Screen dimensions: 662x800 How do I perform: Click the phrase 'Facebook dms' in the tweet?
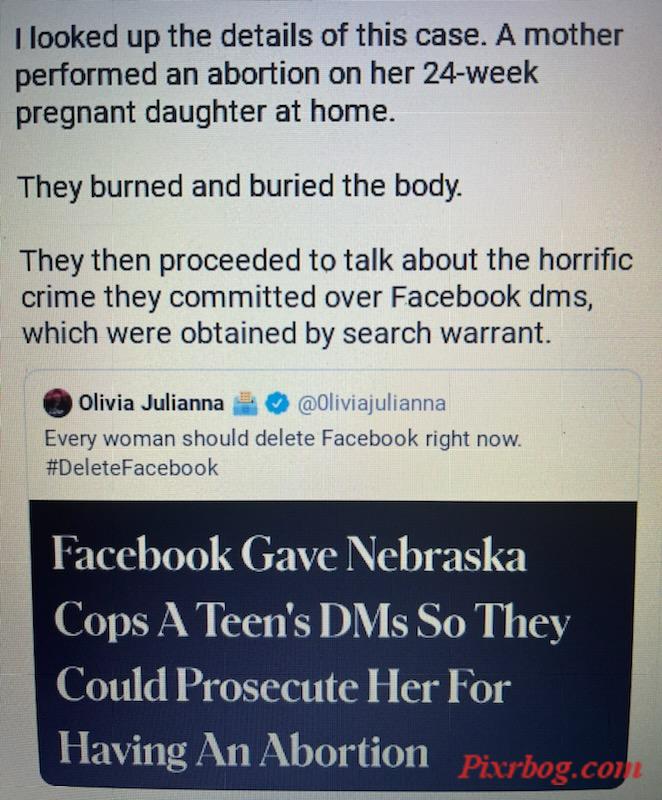coord(492,297)
